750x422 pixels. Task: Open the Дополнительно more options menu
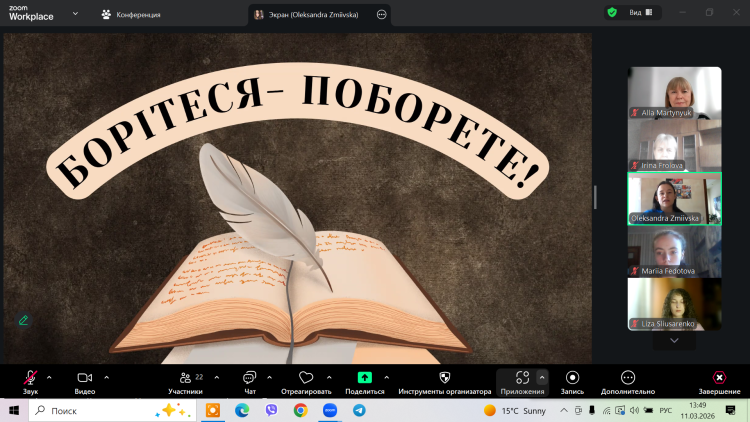point(628,382)
